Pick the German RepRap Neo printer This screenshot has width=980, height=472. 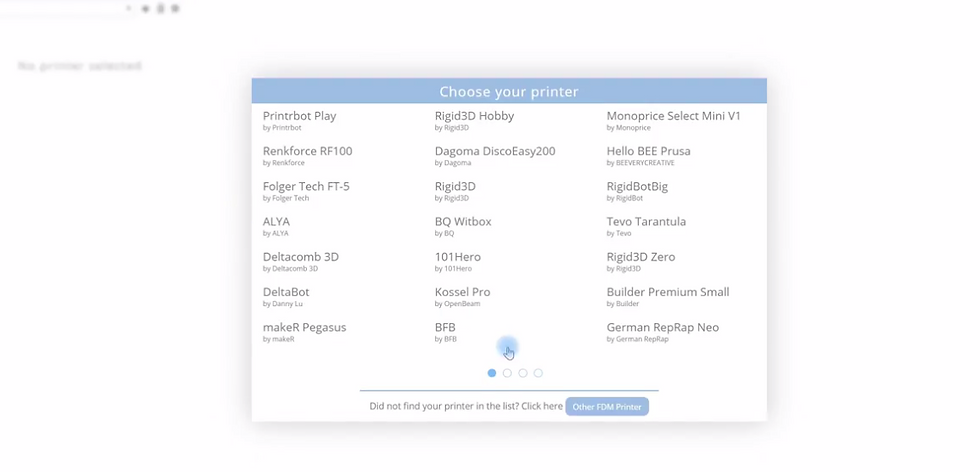(663, 332)
